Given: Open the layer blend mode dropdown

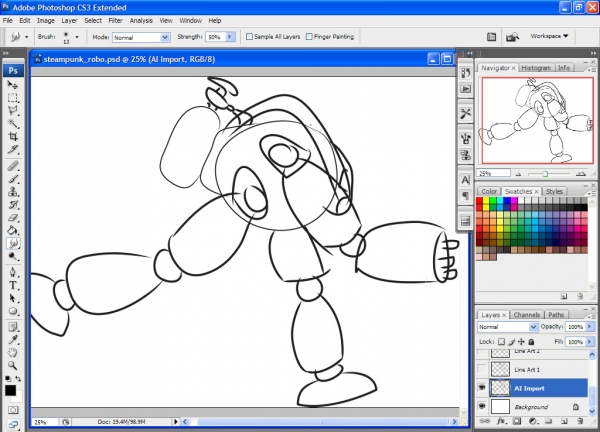Looking at the screenshot, I should (x=507, y=327).
